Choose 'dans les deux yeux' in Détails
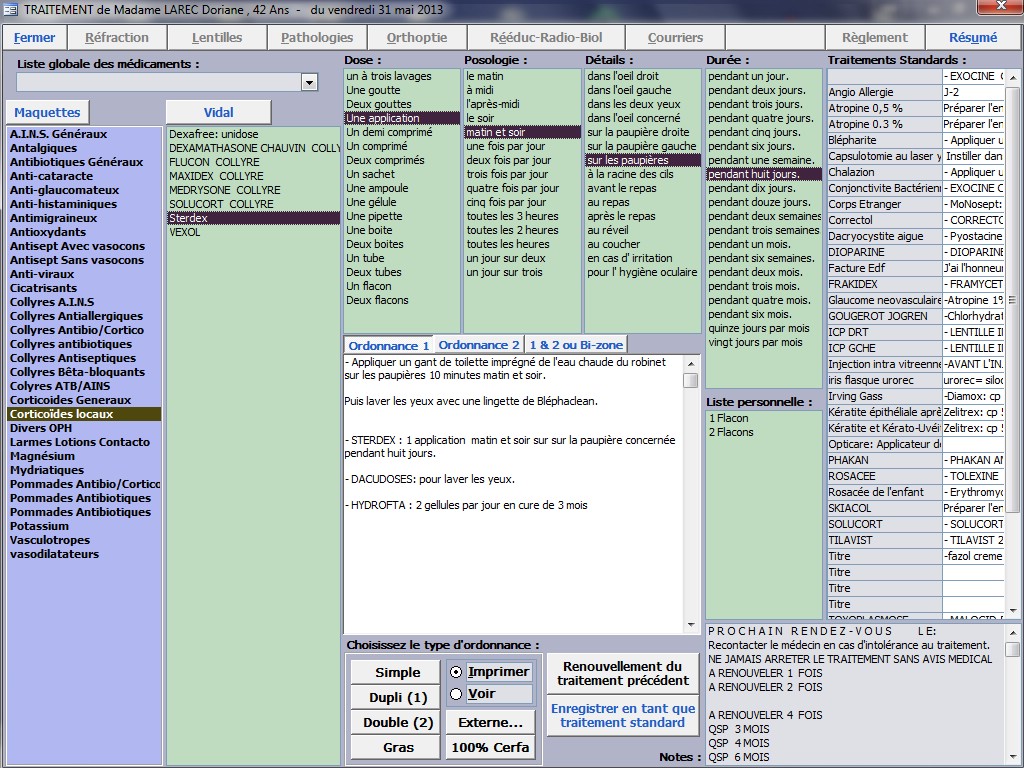The height and width of the screenshot is (768, 1024). point(634,104)
